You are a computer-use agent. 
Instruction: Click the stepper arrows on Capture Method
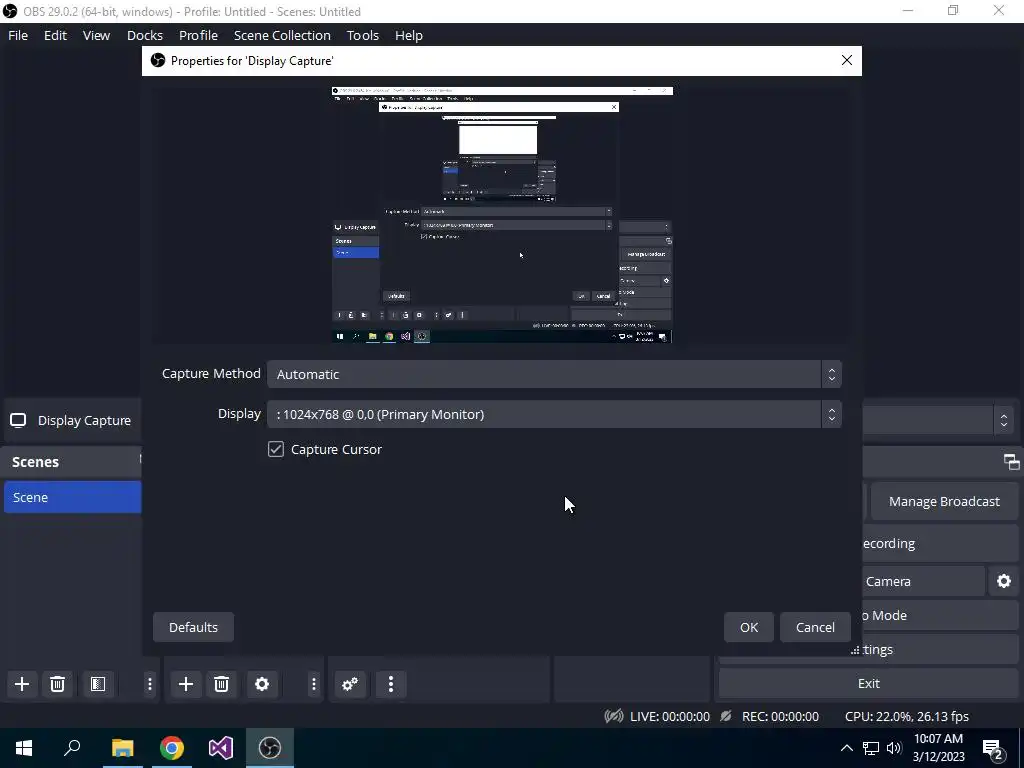click(x=831, y=374)
